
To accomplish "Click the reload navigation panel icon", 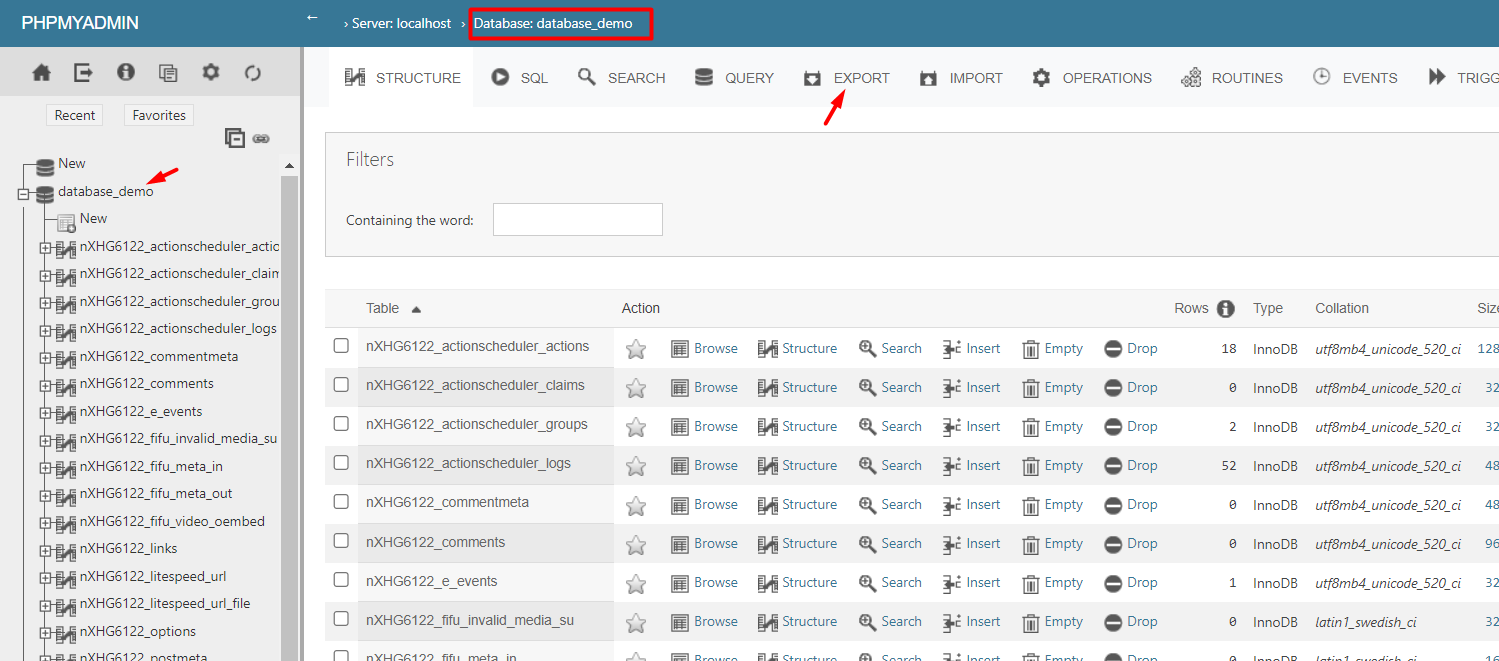I will tap(253, 73).
